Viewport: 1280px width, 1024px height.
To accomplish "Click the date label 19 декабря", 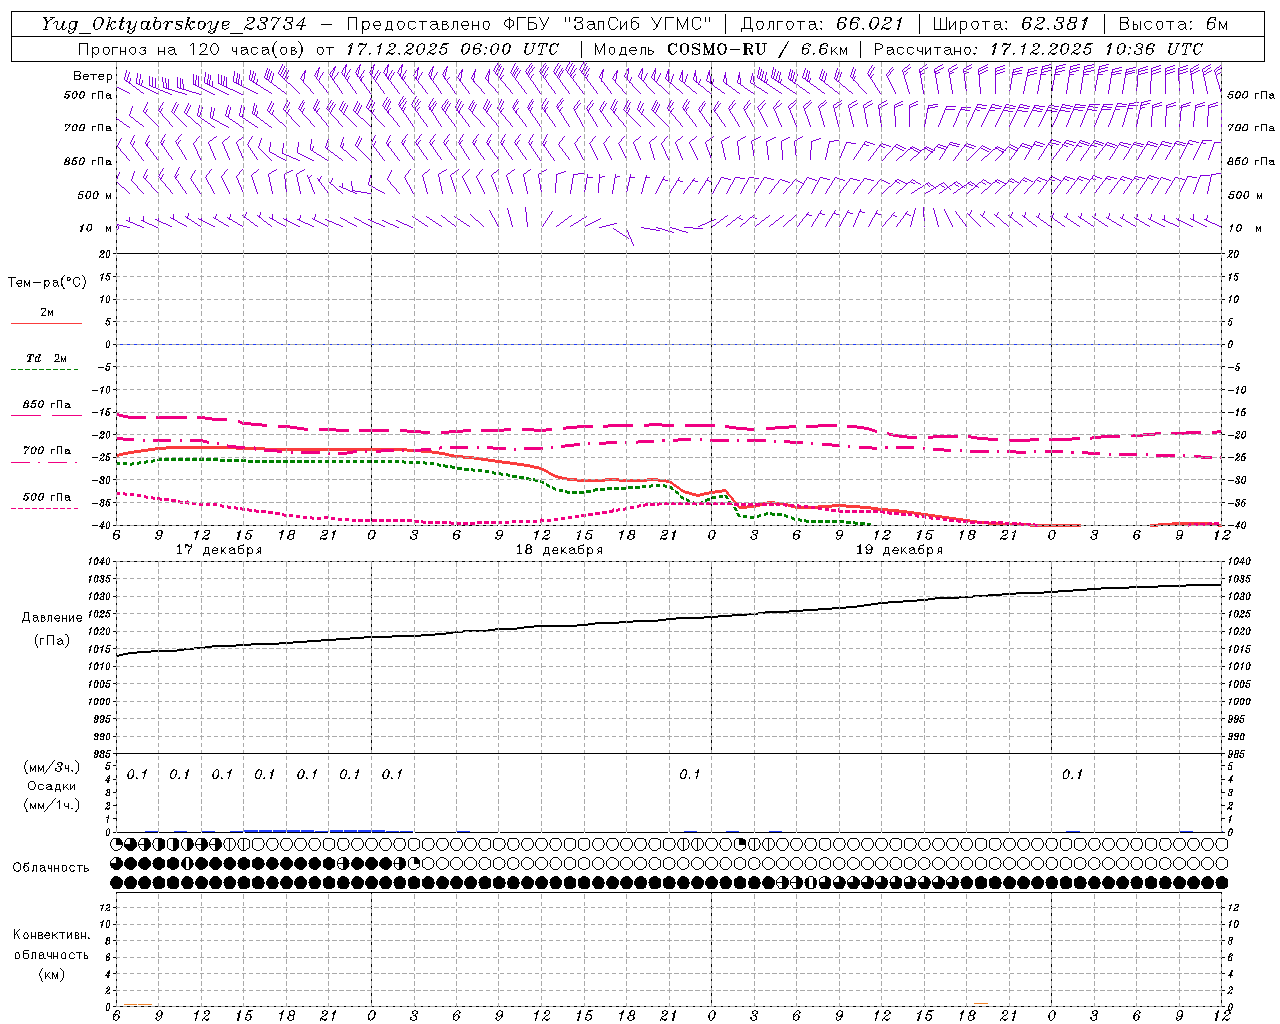I will coord(900,550).
